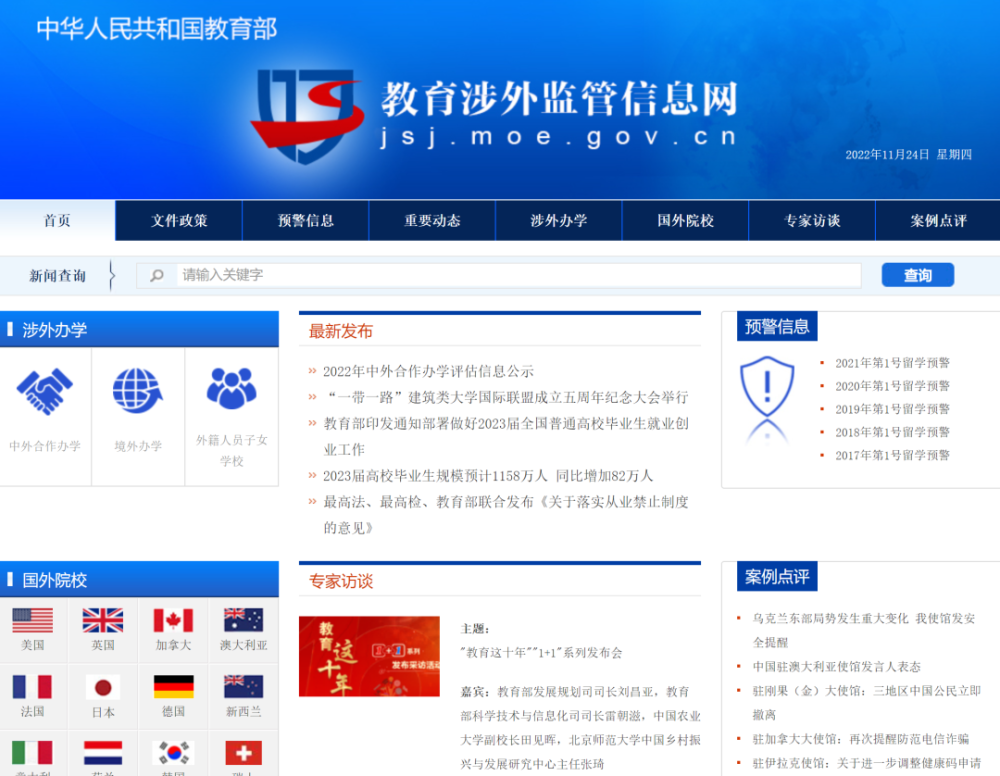Open 重要动态 navigation tab

click(x=432, y=221)
